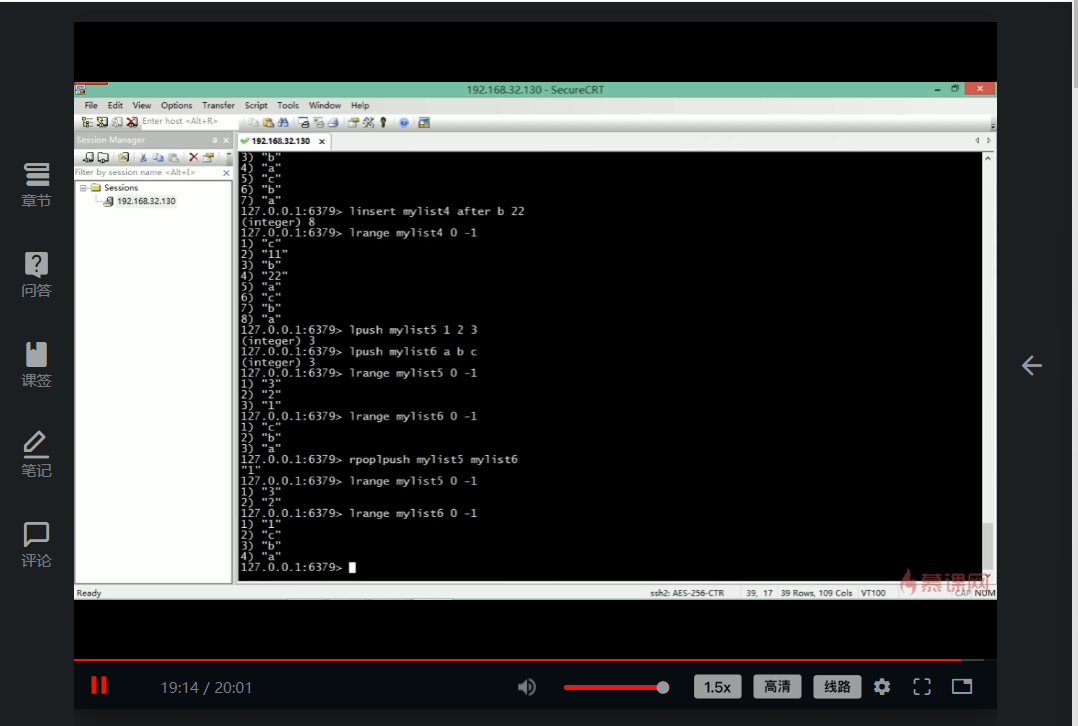
Task: Click the Reconnect toolbar icon
Action: pos(117,122)
